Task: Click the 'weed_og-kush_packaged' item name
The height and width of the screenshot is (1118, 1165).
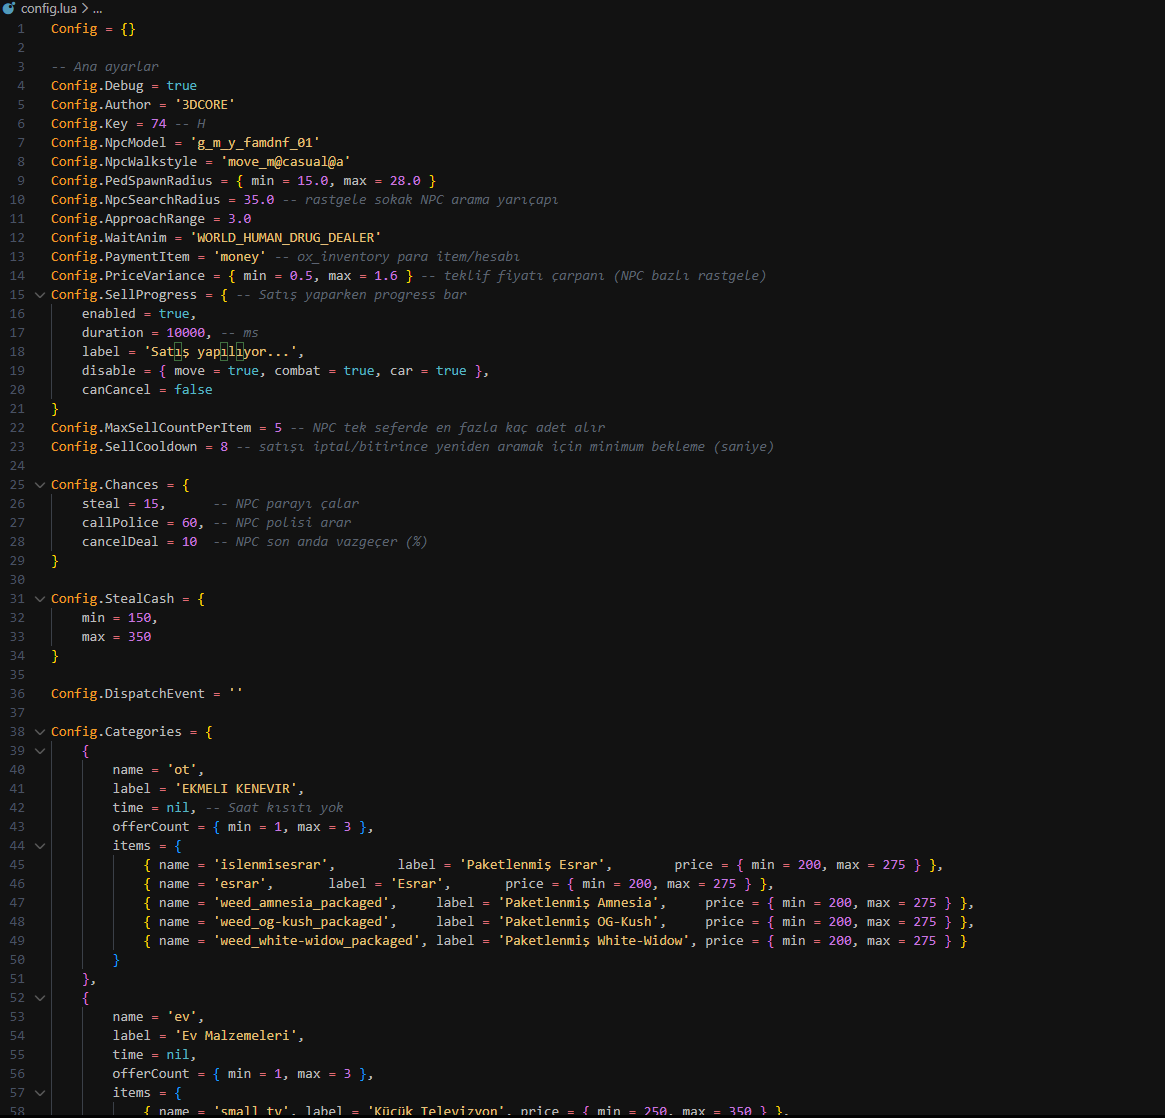Action: (x=301, y=922)
